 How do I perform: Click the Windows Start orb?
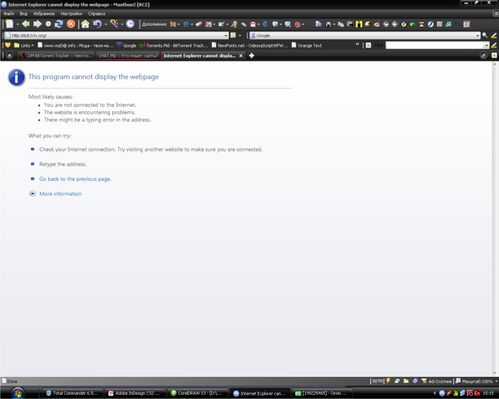click(17, 393)
